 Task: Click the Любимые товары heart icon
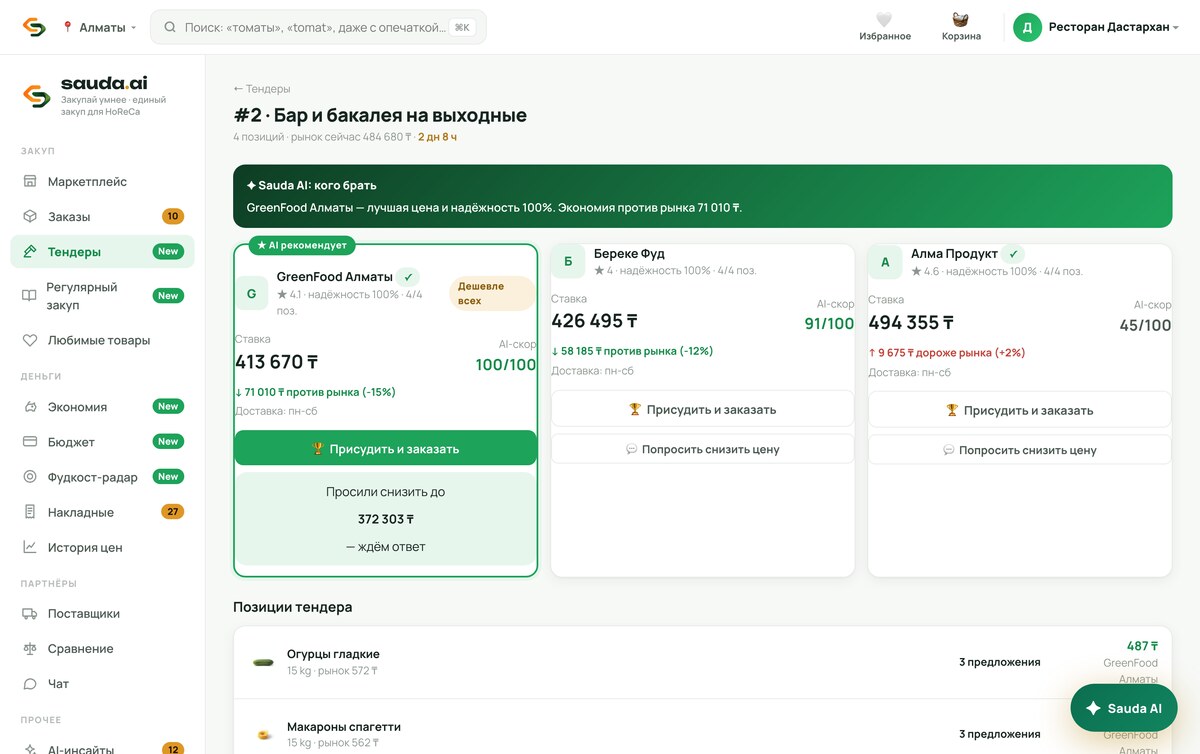coord(30,340)
